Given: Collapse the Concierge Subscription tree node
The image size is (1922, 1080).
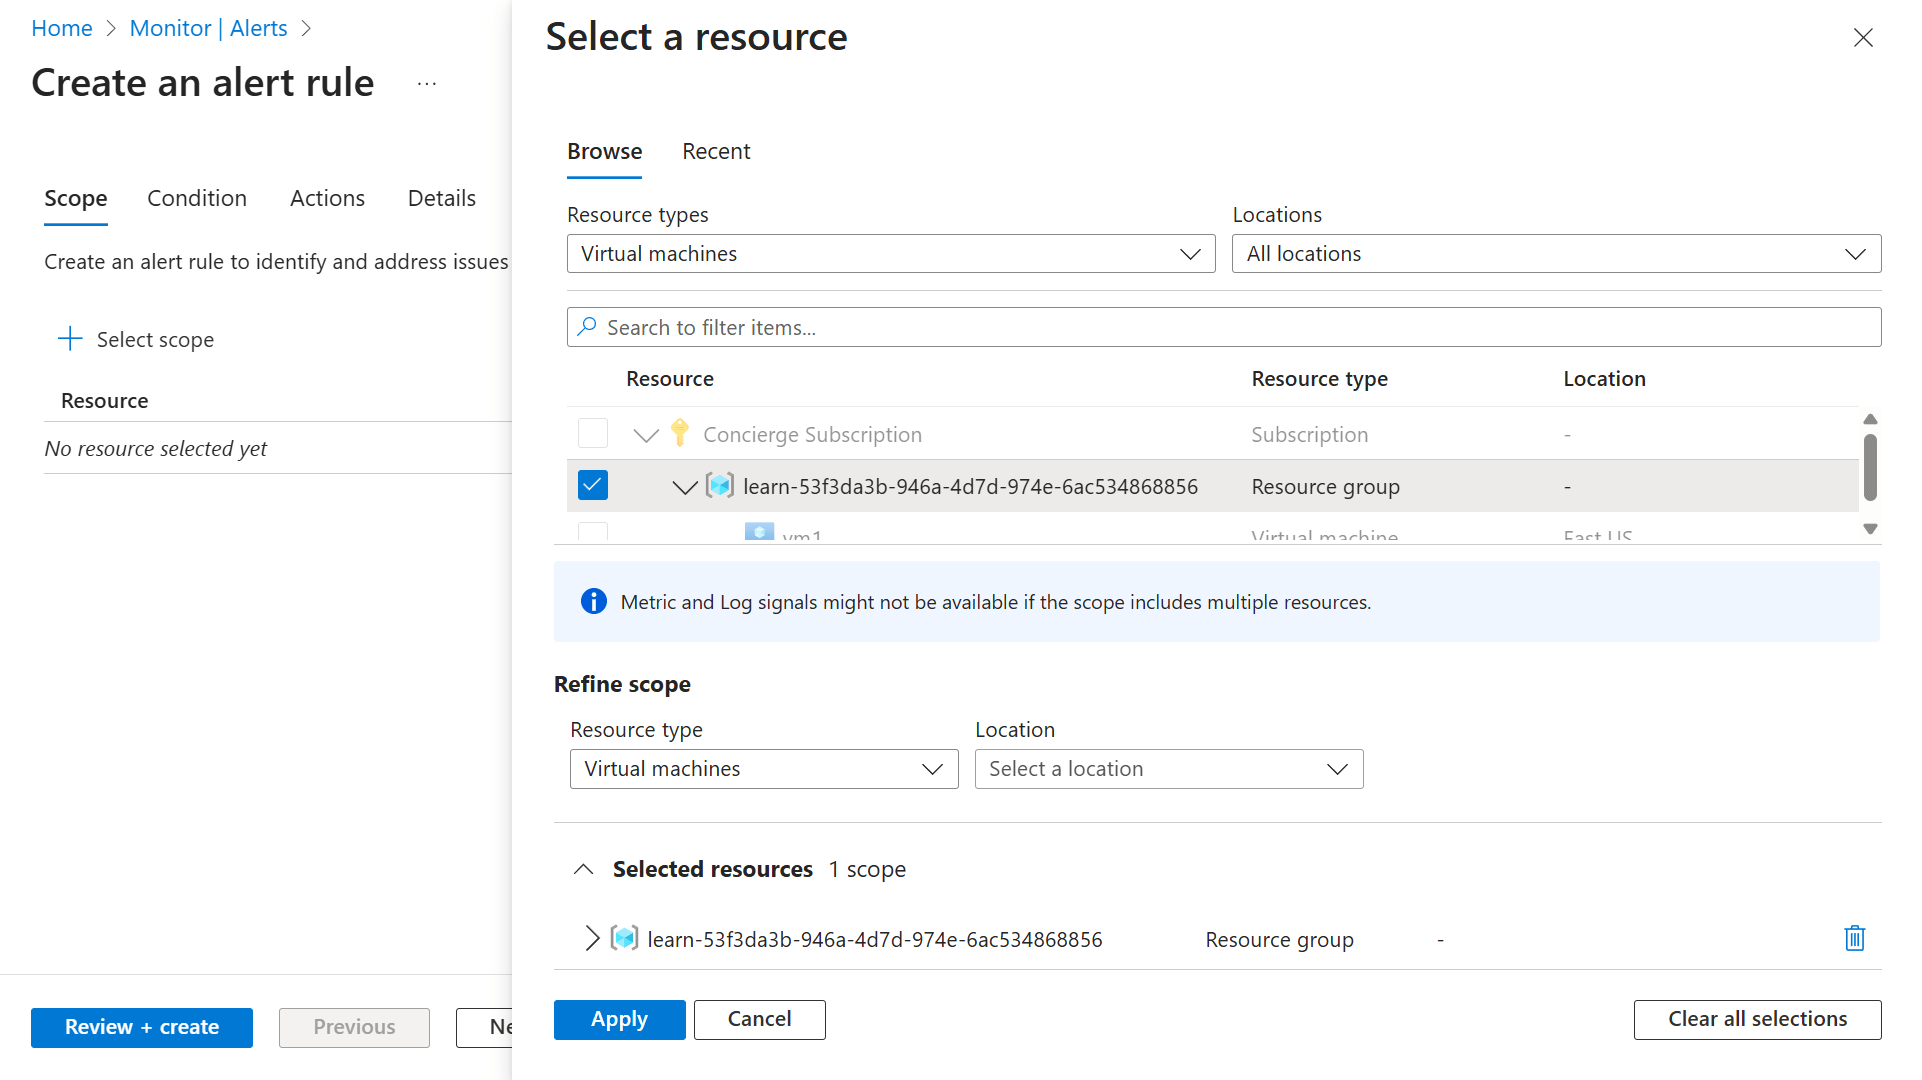Looking at the screenshot, I should (x=646, y=435).
